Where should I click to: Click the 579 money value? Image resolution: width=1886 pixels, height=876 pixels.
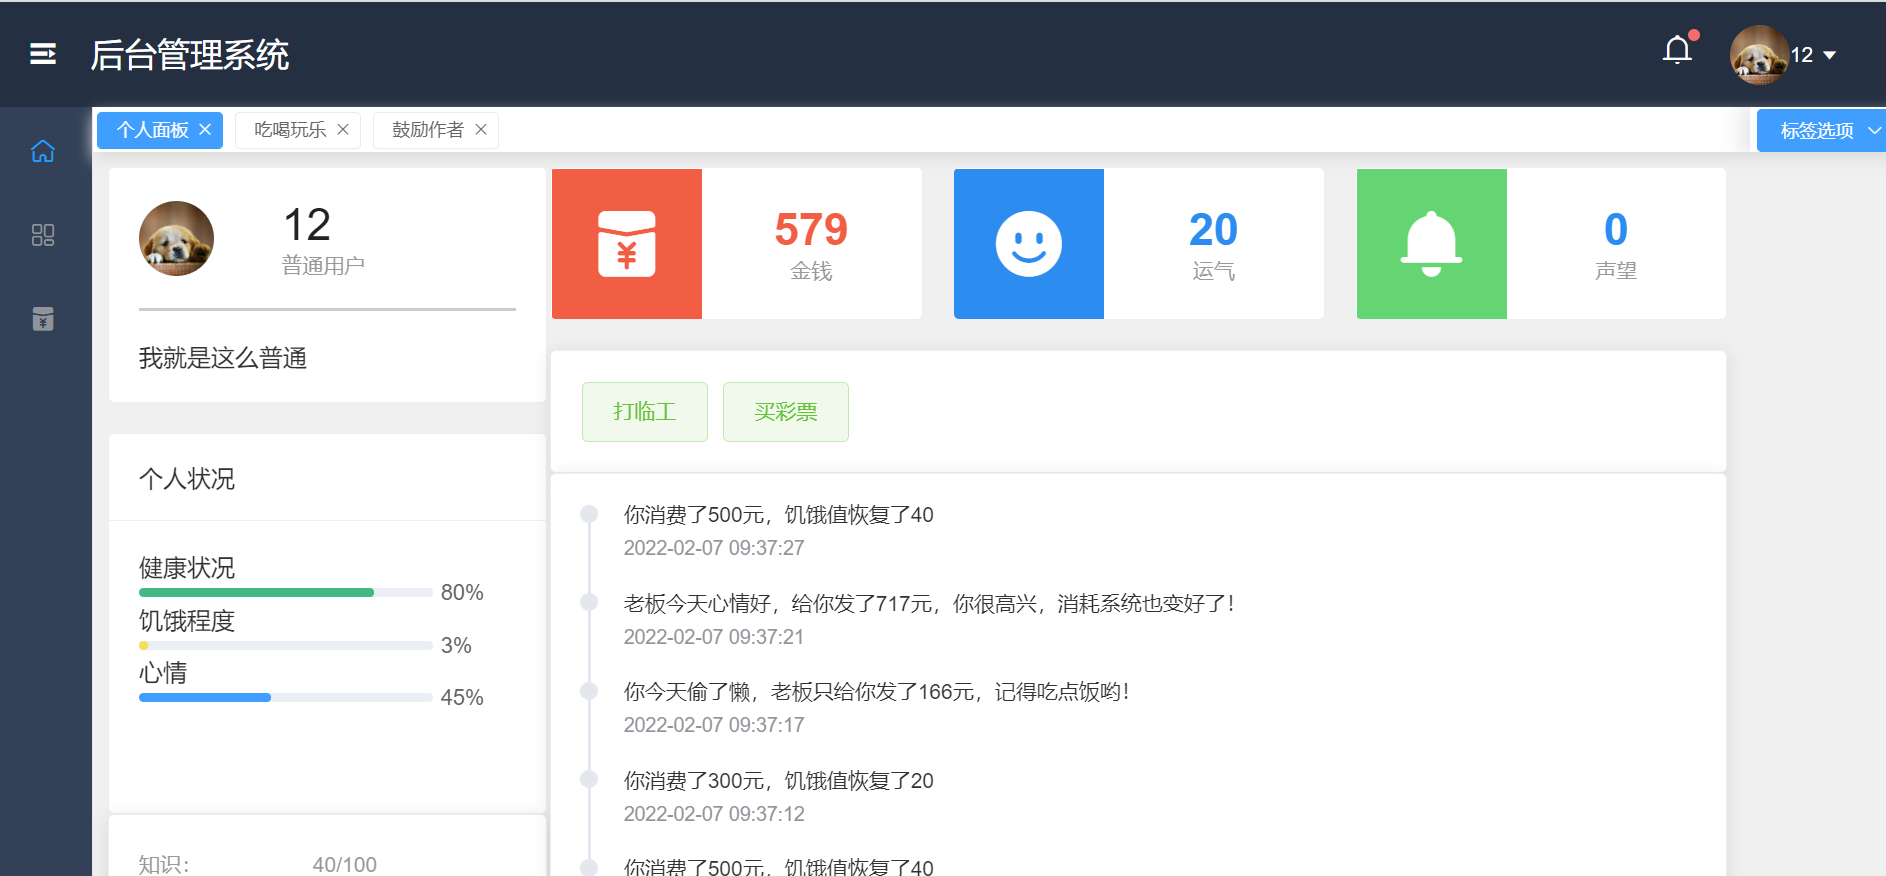point(811,230)
